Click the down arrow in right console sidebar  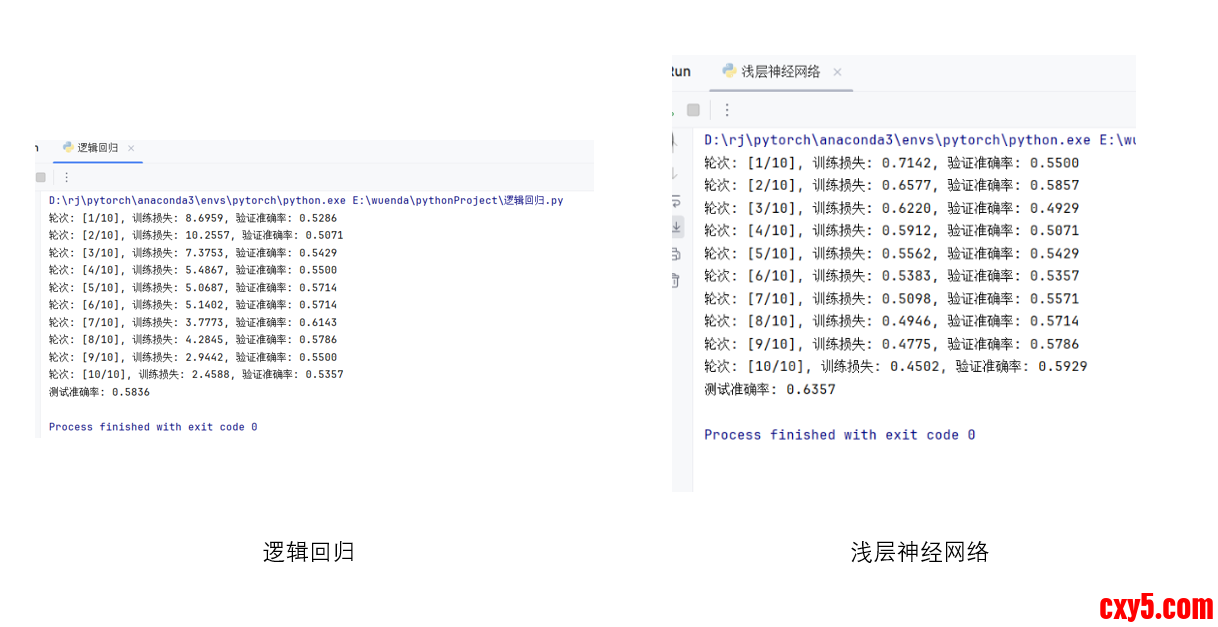point(677,172)
